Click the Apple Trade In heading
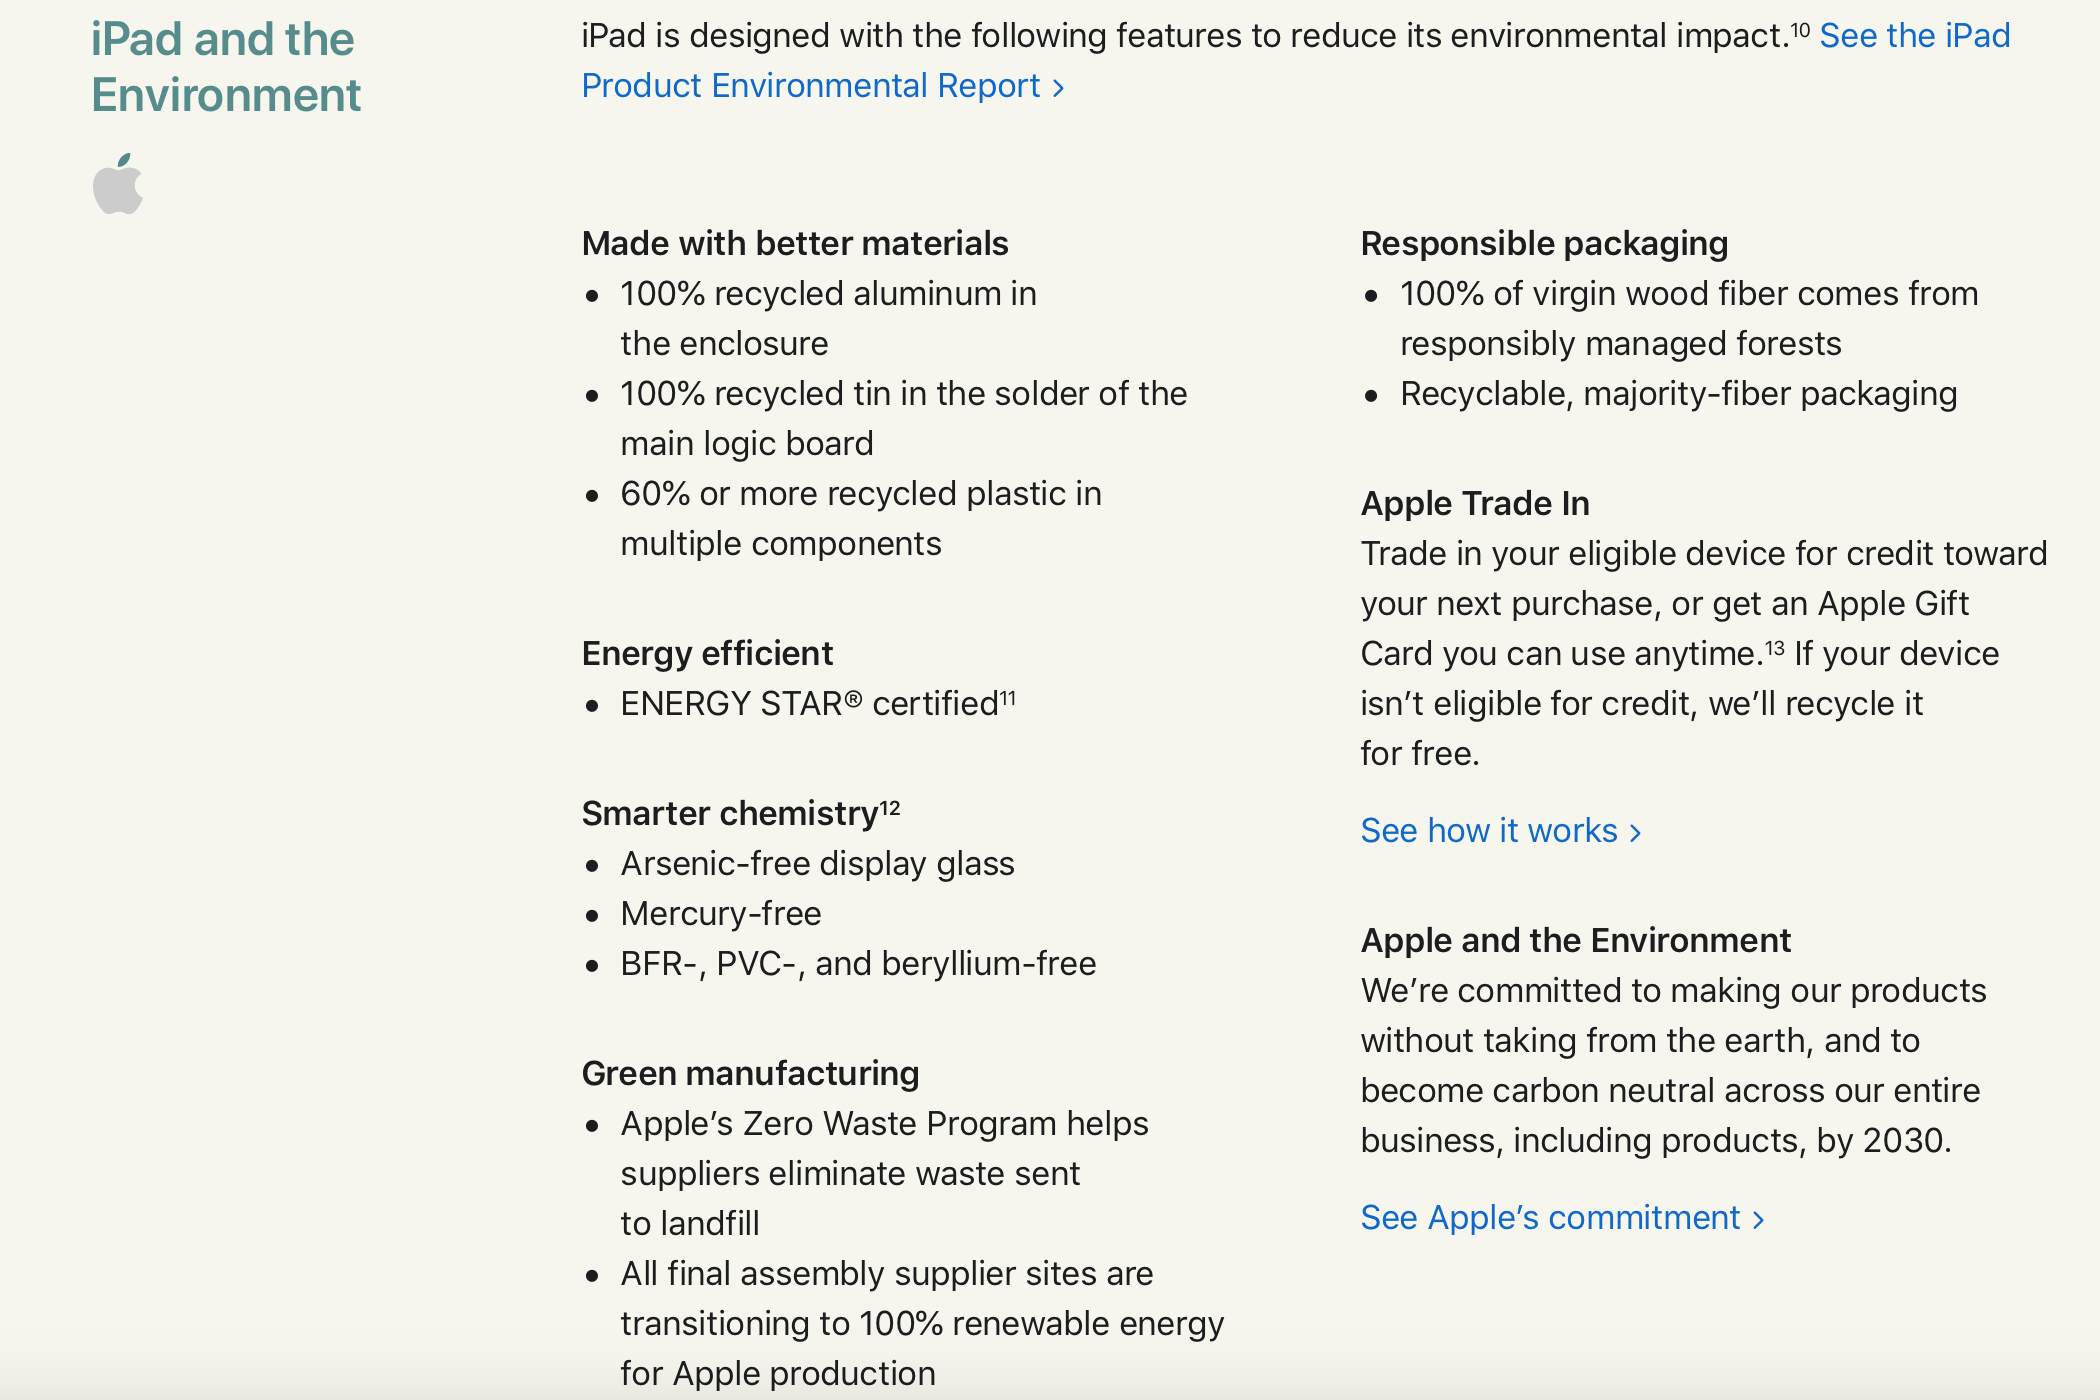 tap(1475, 503)
